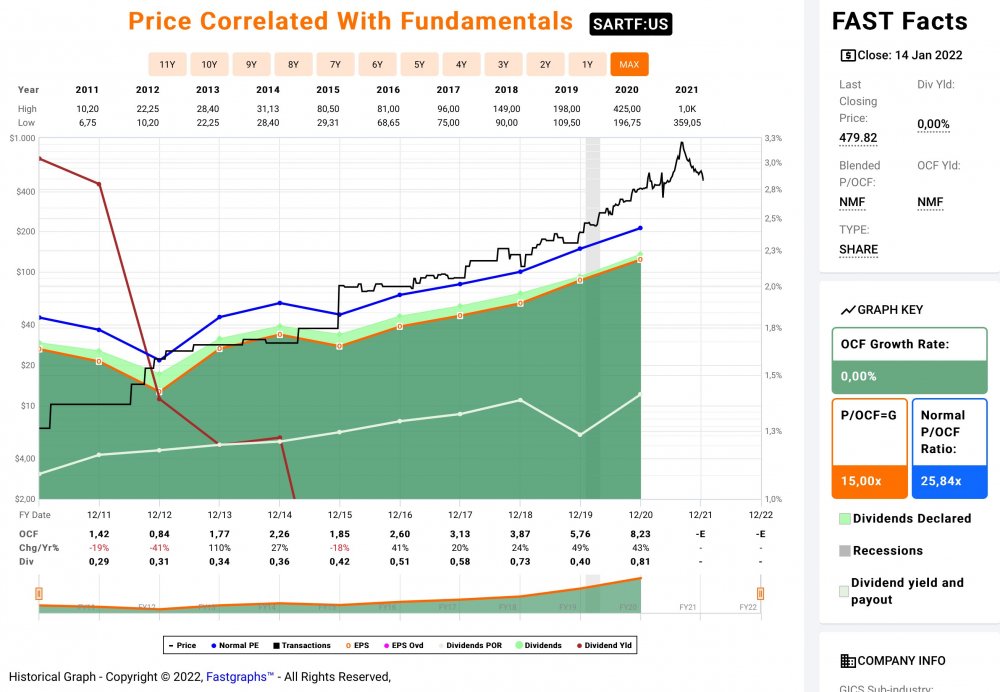Click the Recessions gray legend square
The image size is (1000, 692).
pyautogui.click(x=844, y=551)
